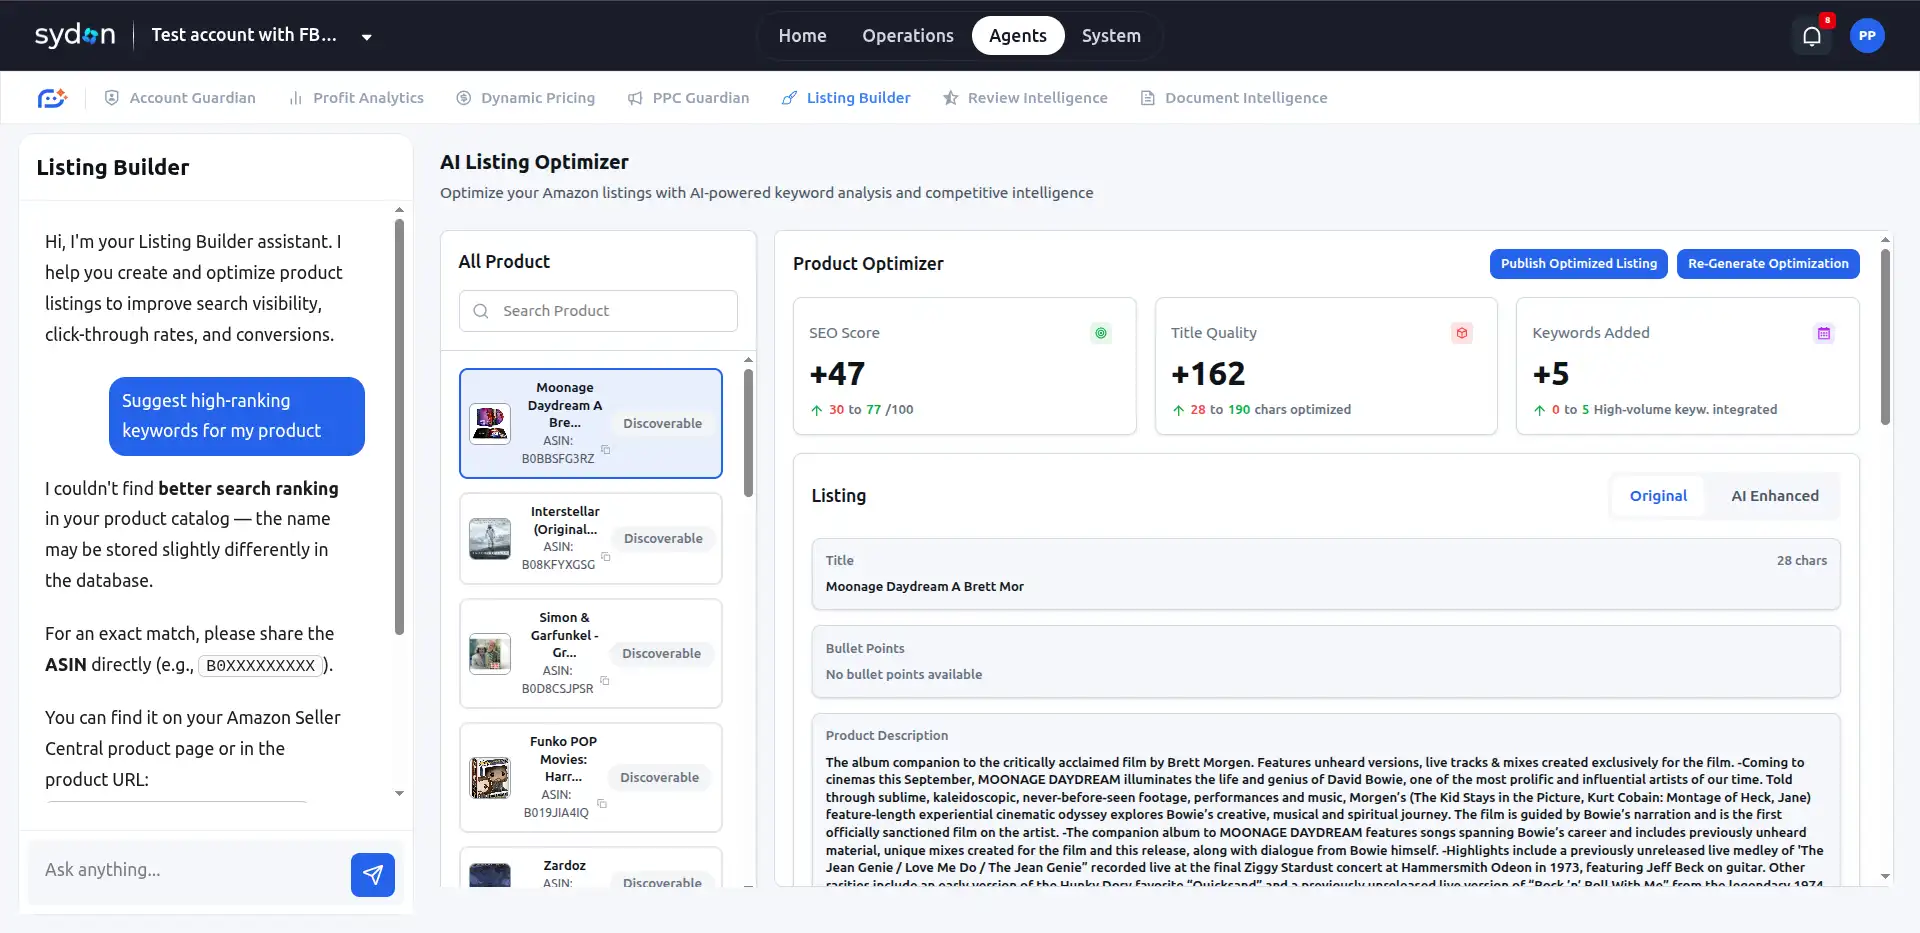
Task: Copy ASIN B019JIA4IQ for Funko POP
Action: (602, 804)
